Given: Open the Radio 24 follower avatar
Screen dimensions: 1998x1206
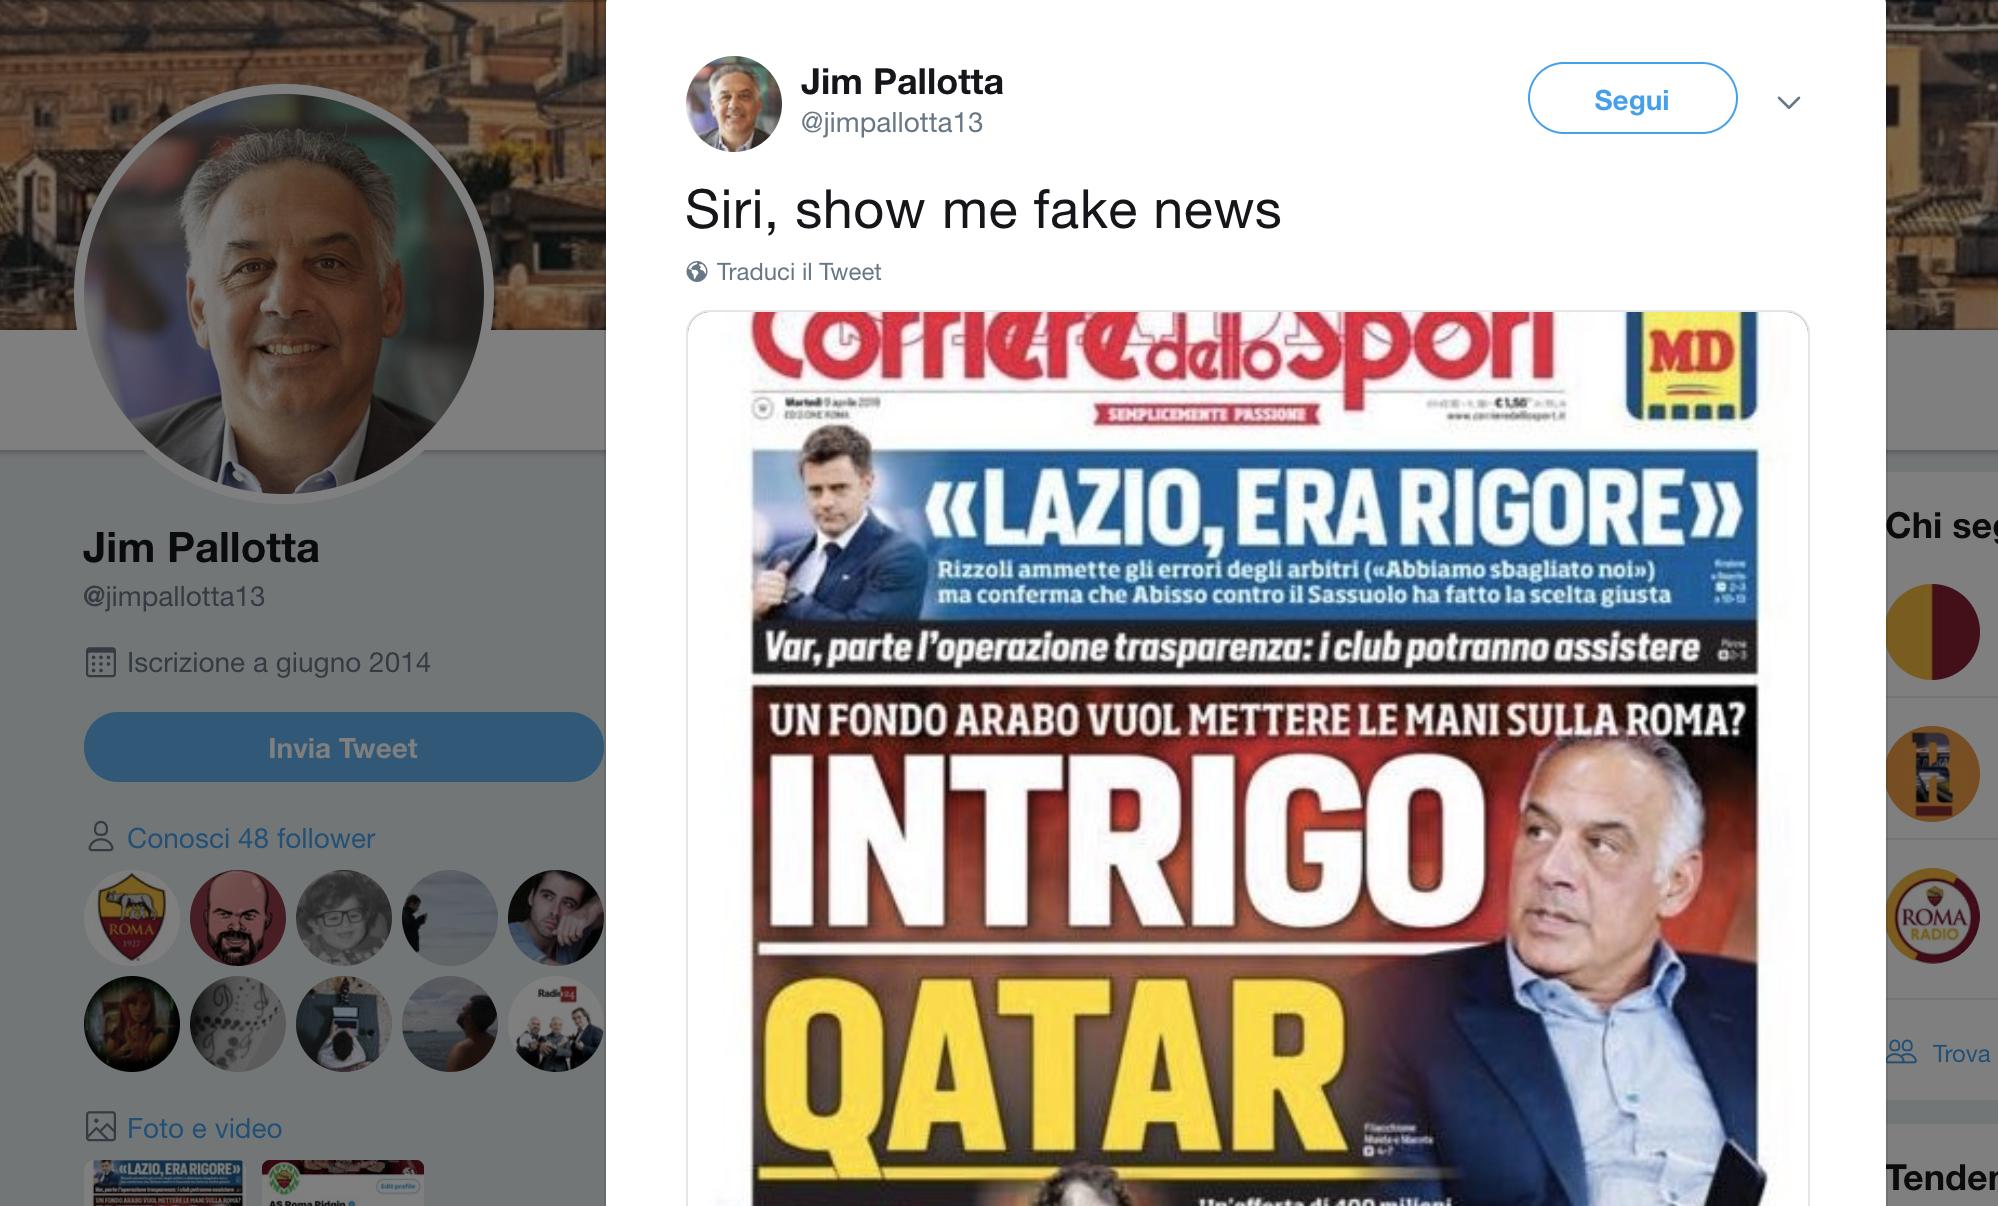Looking at the screenshot, I should pos(556,1024).
